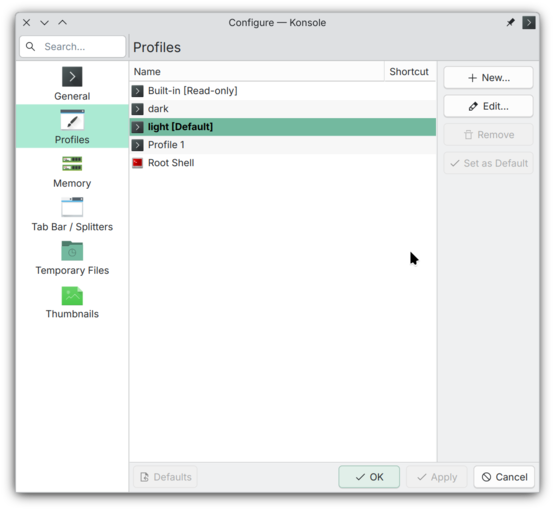Screen dimensions: 555x511
Task: Click the pin icon in title bar
Action: coord(510,23)
